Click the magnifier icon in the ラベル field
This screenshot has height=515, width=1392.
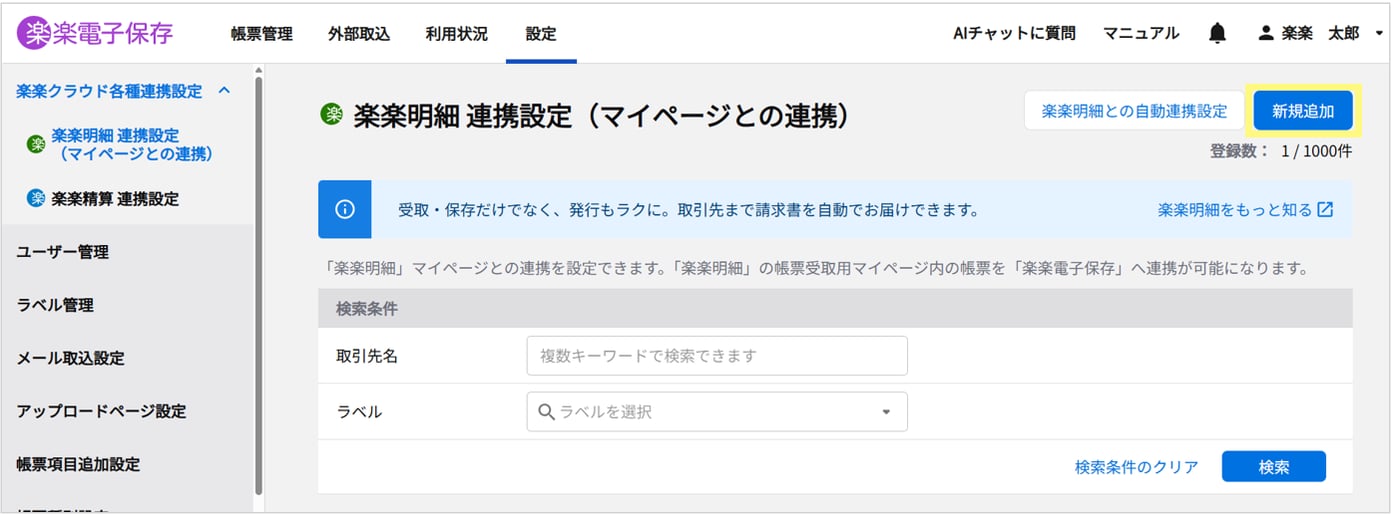546,411
